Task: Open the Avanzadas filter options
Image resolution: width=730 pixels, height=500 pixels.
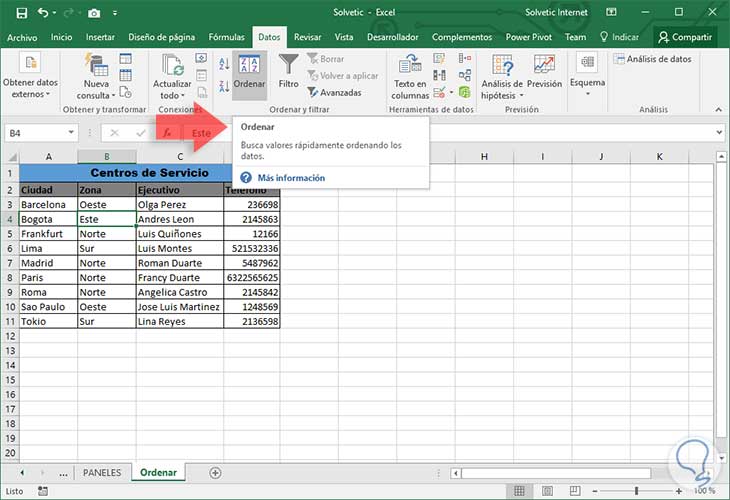Action: (x=334, y=92)
